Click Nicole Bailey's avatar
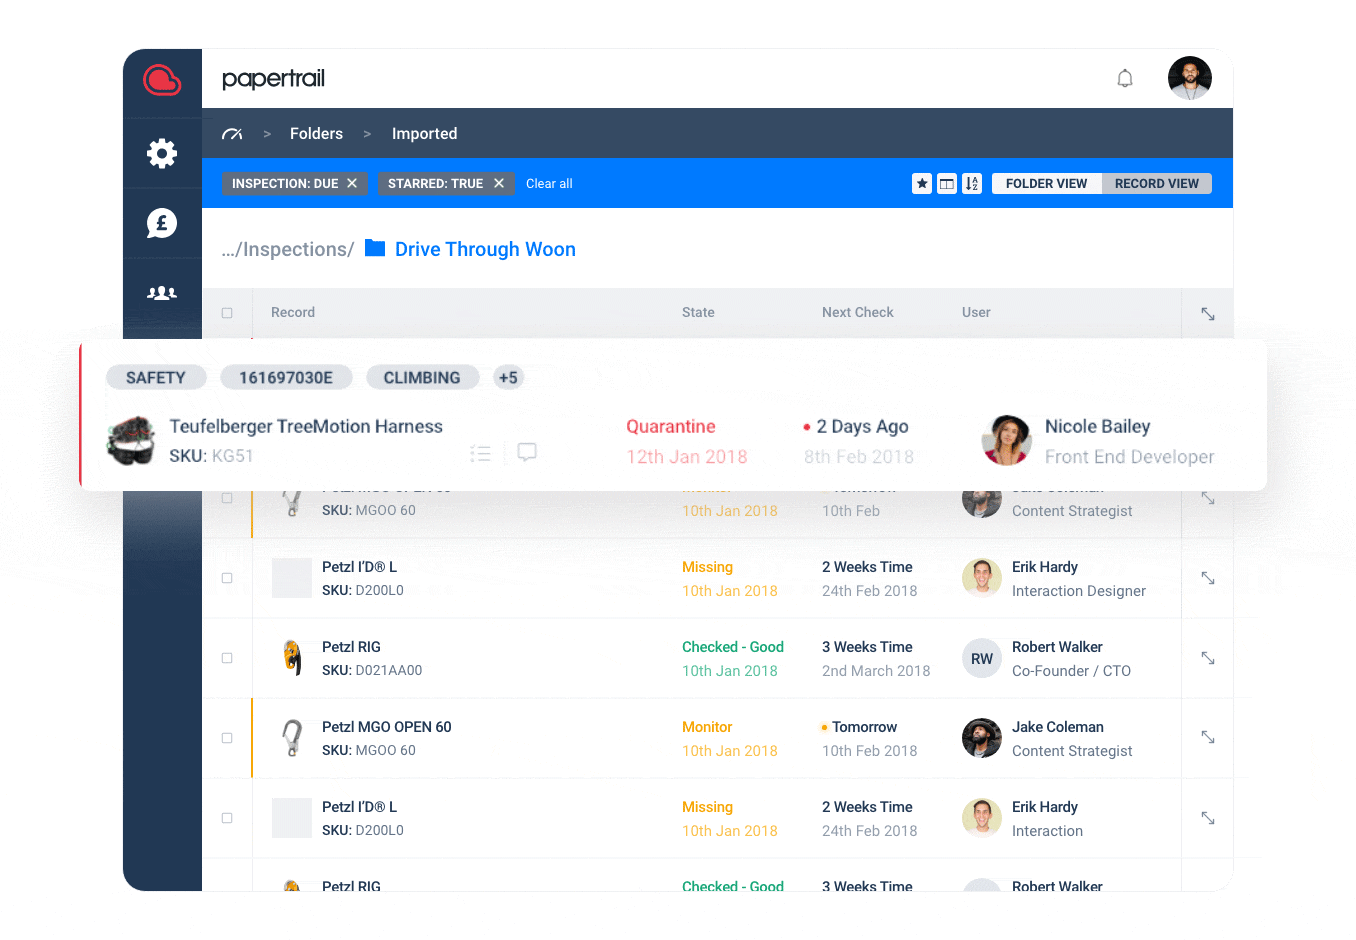This screenshot has width=1356, height=940. coord(1007,441)
